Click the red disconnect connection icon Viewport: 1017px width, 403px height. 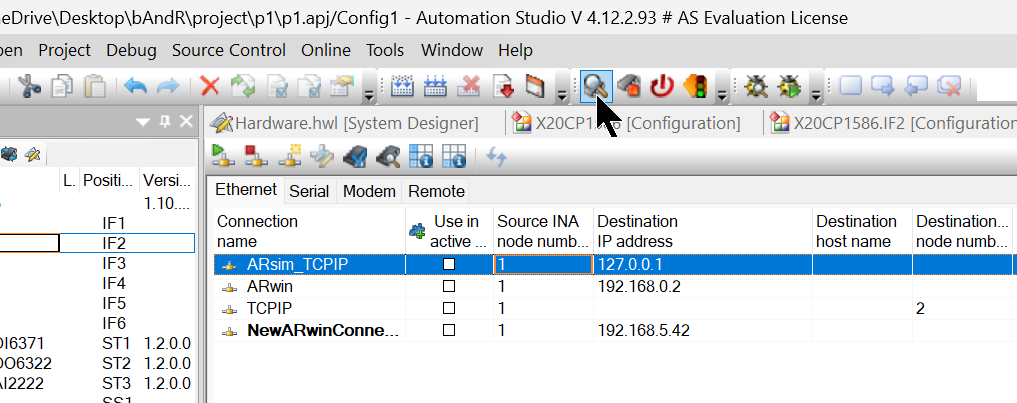click(x=256, y=156)
